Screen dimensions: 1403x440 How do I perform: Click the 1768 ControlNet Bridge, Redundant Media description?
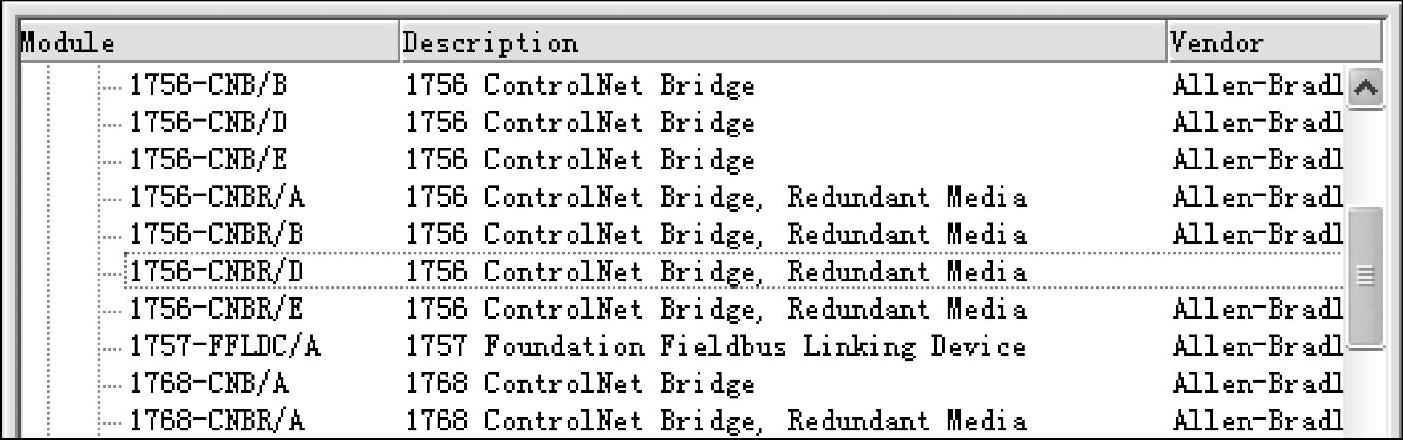(716, 421)
